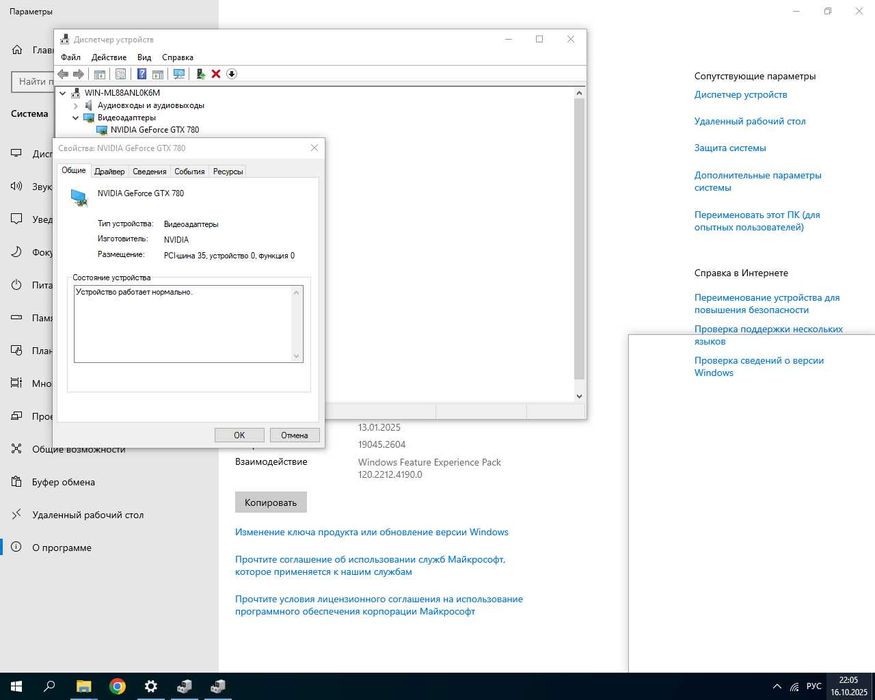
Task: Show hidden tray icons chevron
Action: click(x=777, y=687)
